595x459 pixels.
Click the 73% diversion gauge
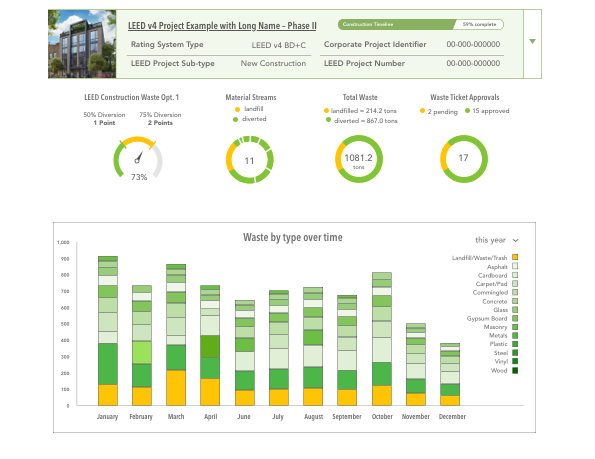click(x=138, y=159)
